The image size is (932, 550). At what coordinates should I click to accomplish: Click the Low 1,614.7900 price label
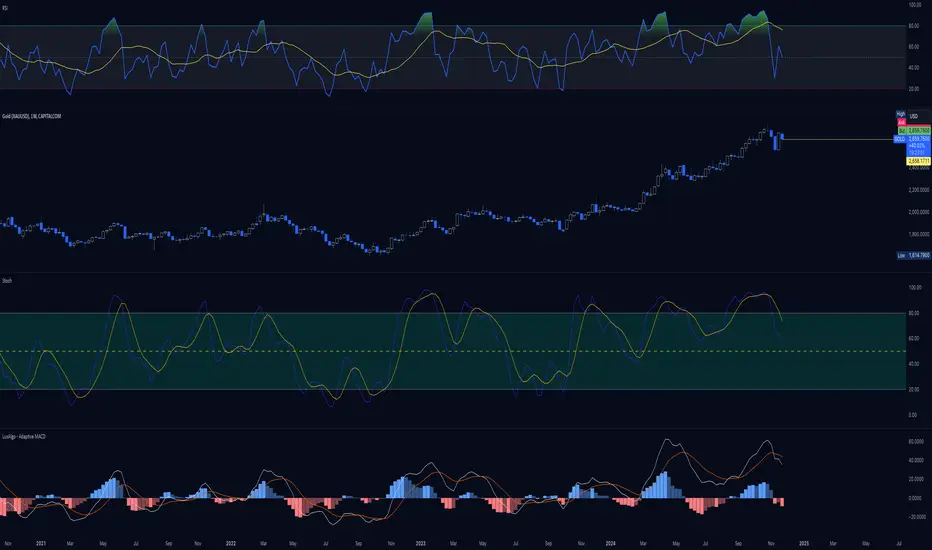point(914,255)
